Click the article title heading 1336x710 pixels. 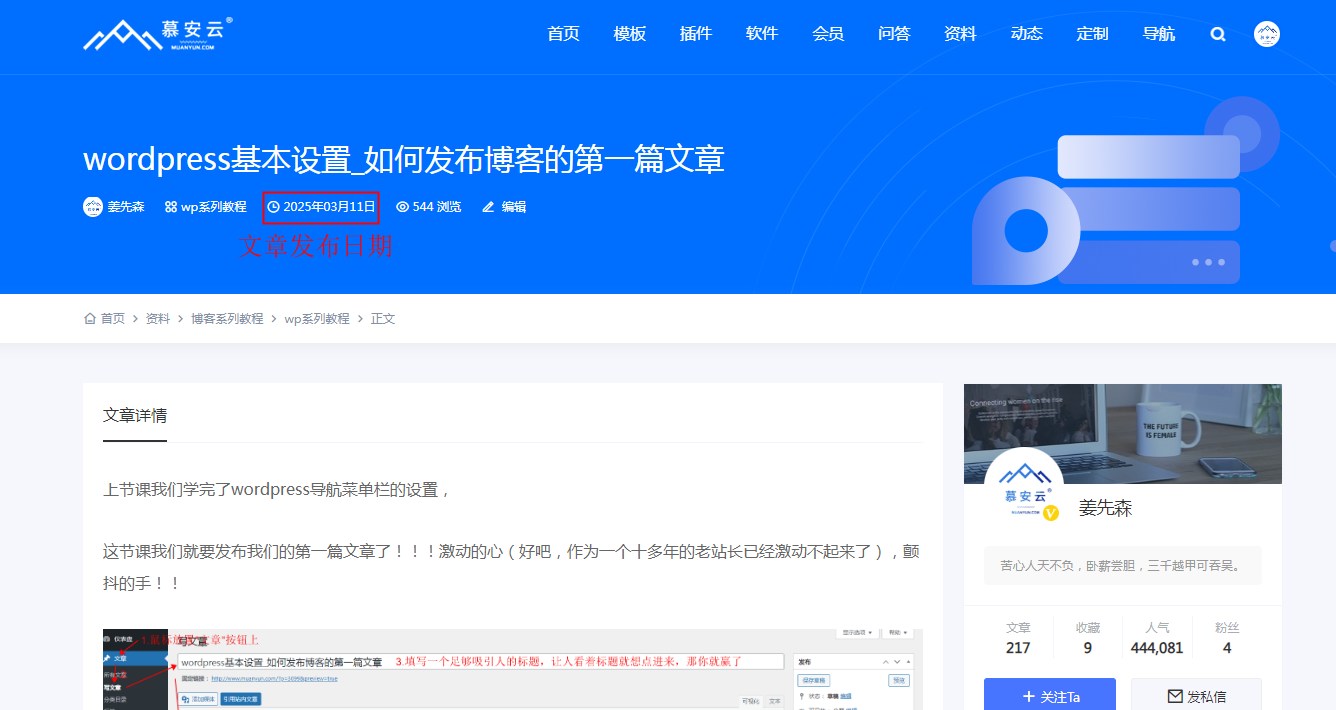click(x=404, y=159)
